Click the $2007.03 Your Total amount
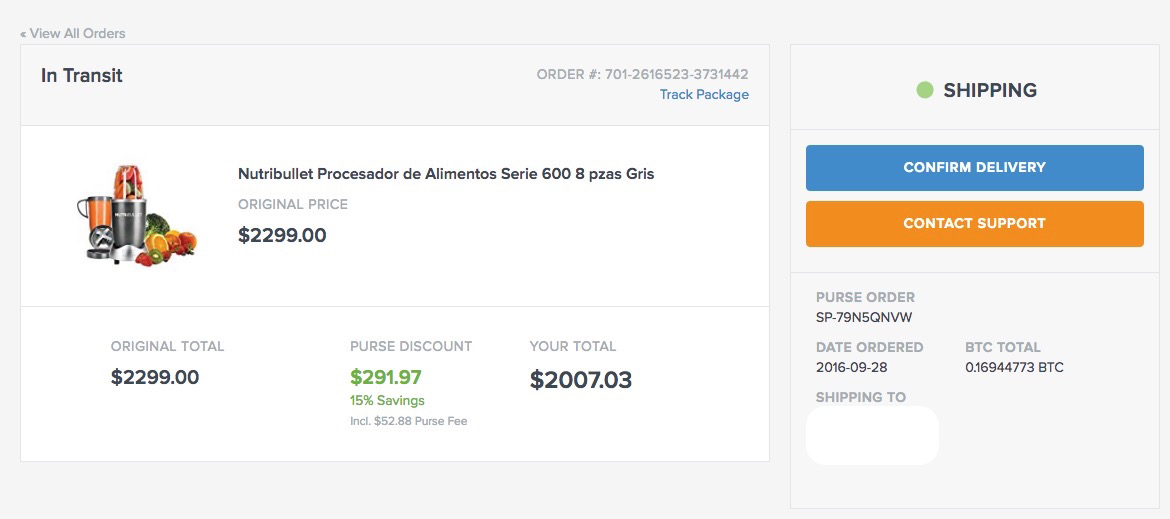Viewport: 1170px width, 519px height. tap(581, 380)
